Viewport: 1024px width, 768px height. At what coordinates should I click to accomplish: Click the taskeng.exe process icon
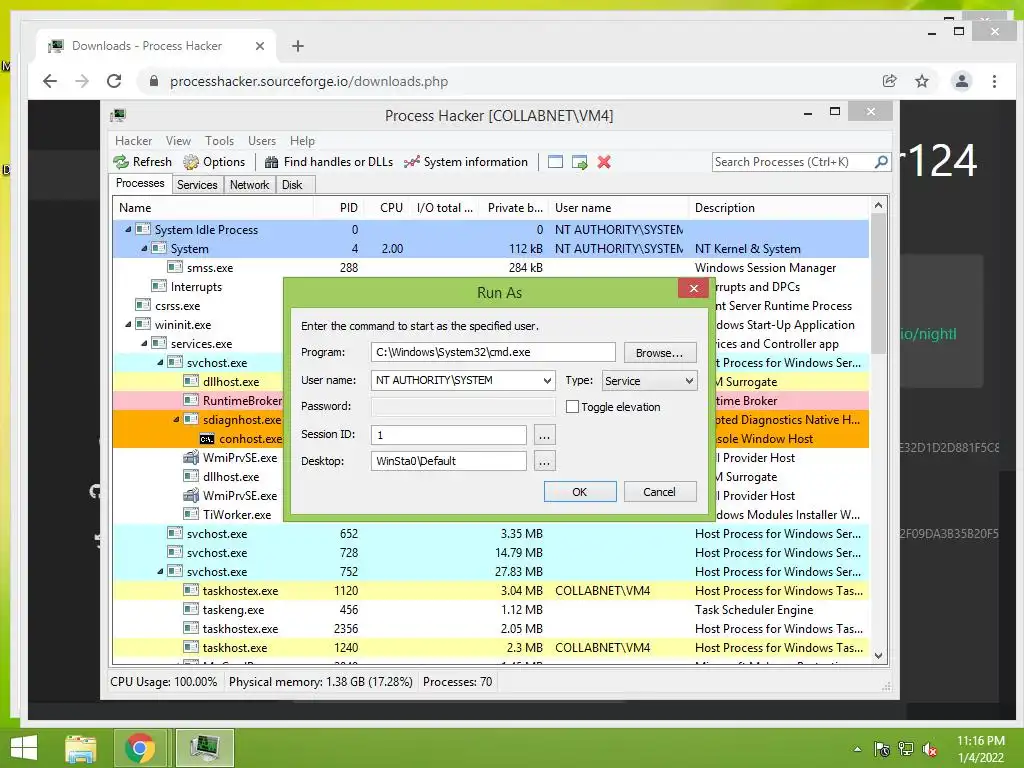[x=191, y=609]
